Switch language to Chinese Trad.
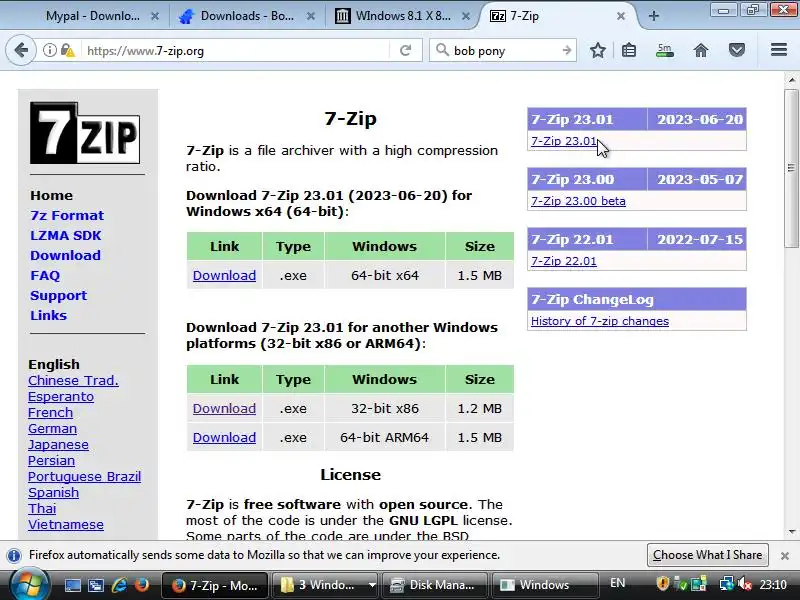Screen dimensions: 800x600 [x=73, y=381]
